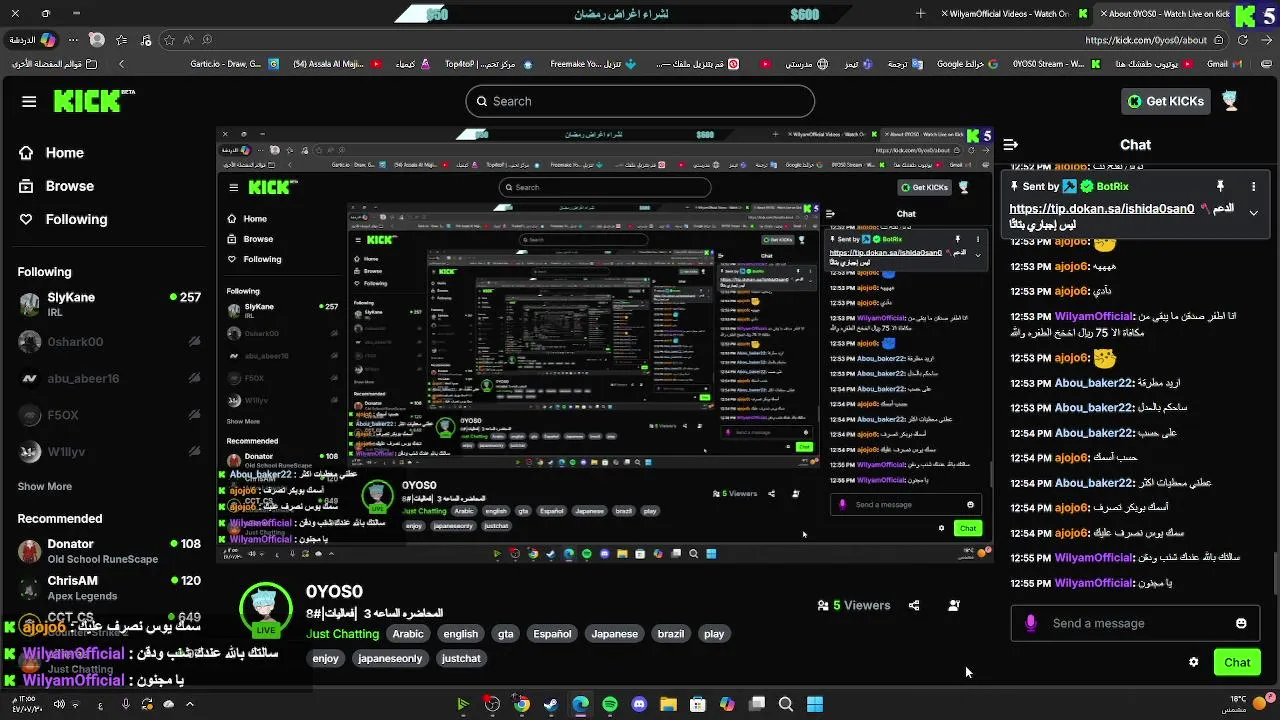
Task: Open Google Chrome from the taskbar
Action: (522, 704)
